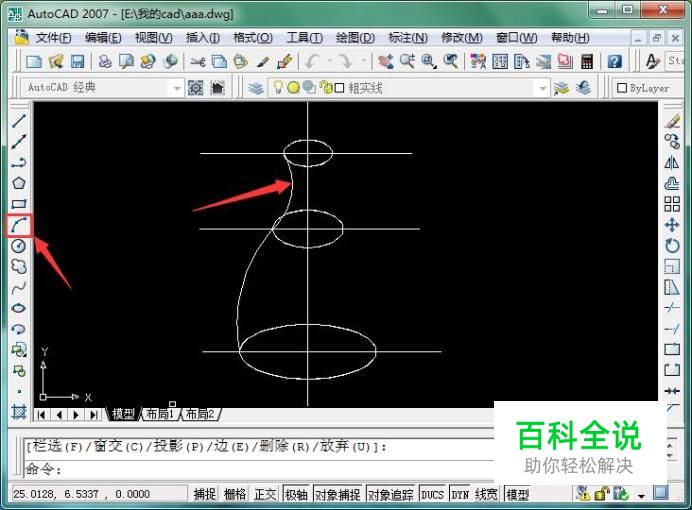Open the QuickCalc calculator icon
Viewport: 692px width, 510px height.
pyautogui.click(x=587, y=61)
